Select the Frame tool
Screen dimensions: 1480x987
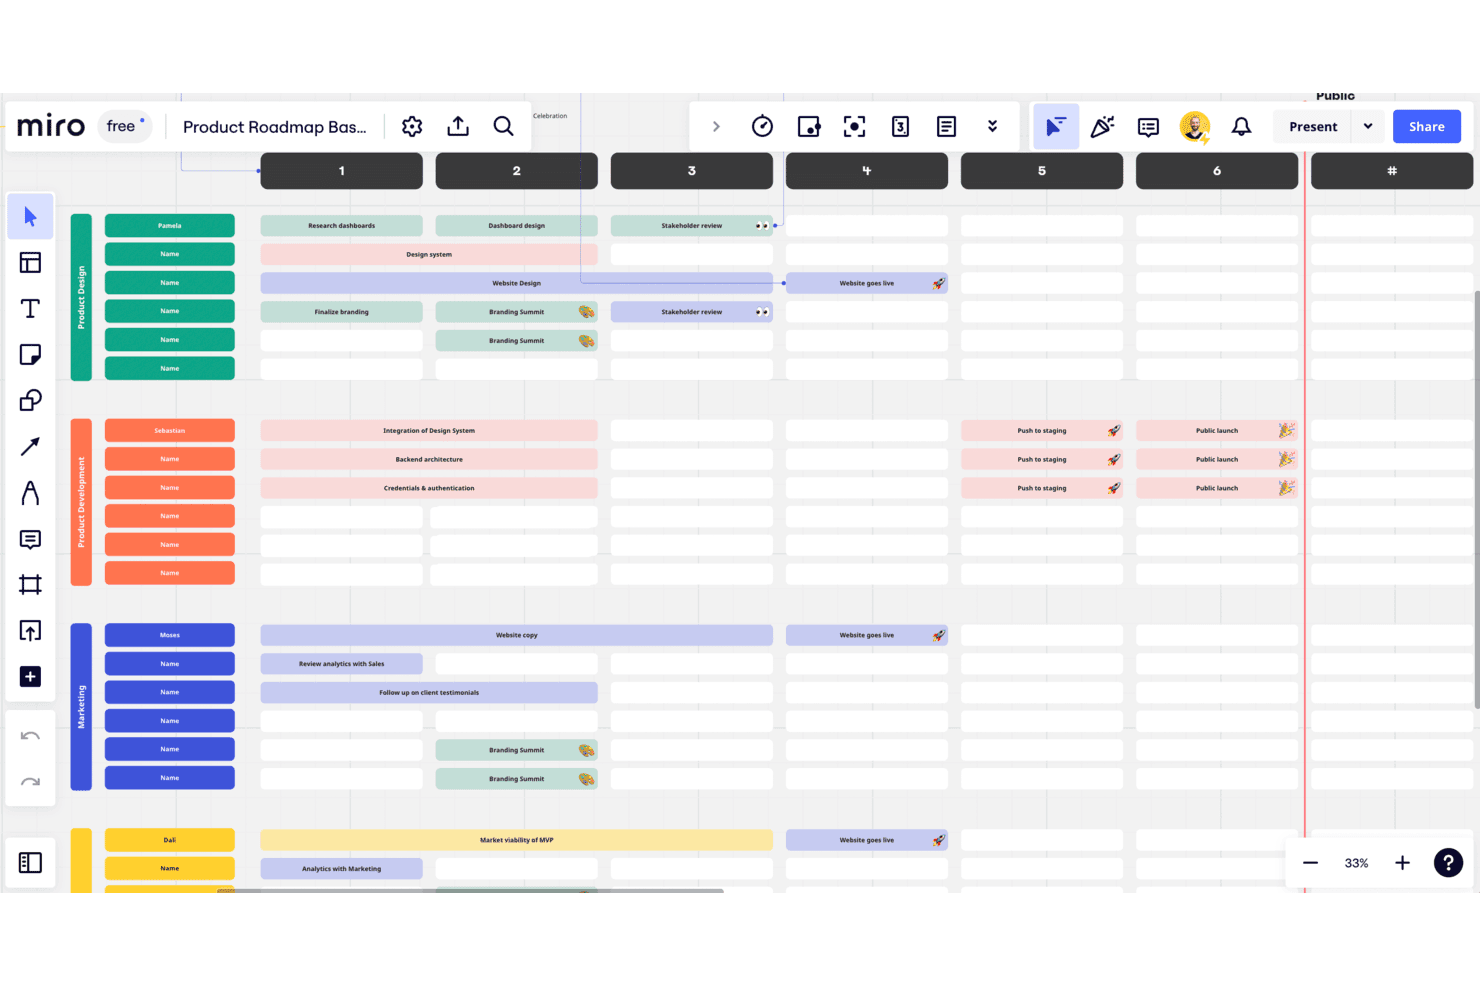coord(30,585)
